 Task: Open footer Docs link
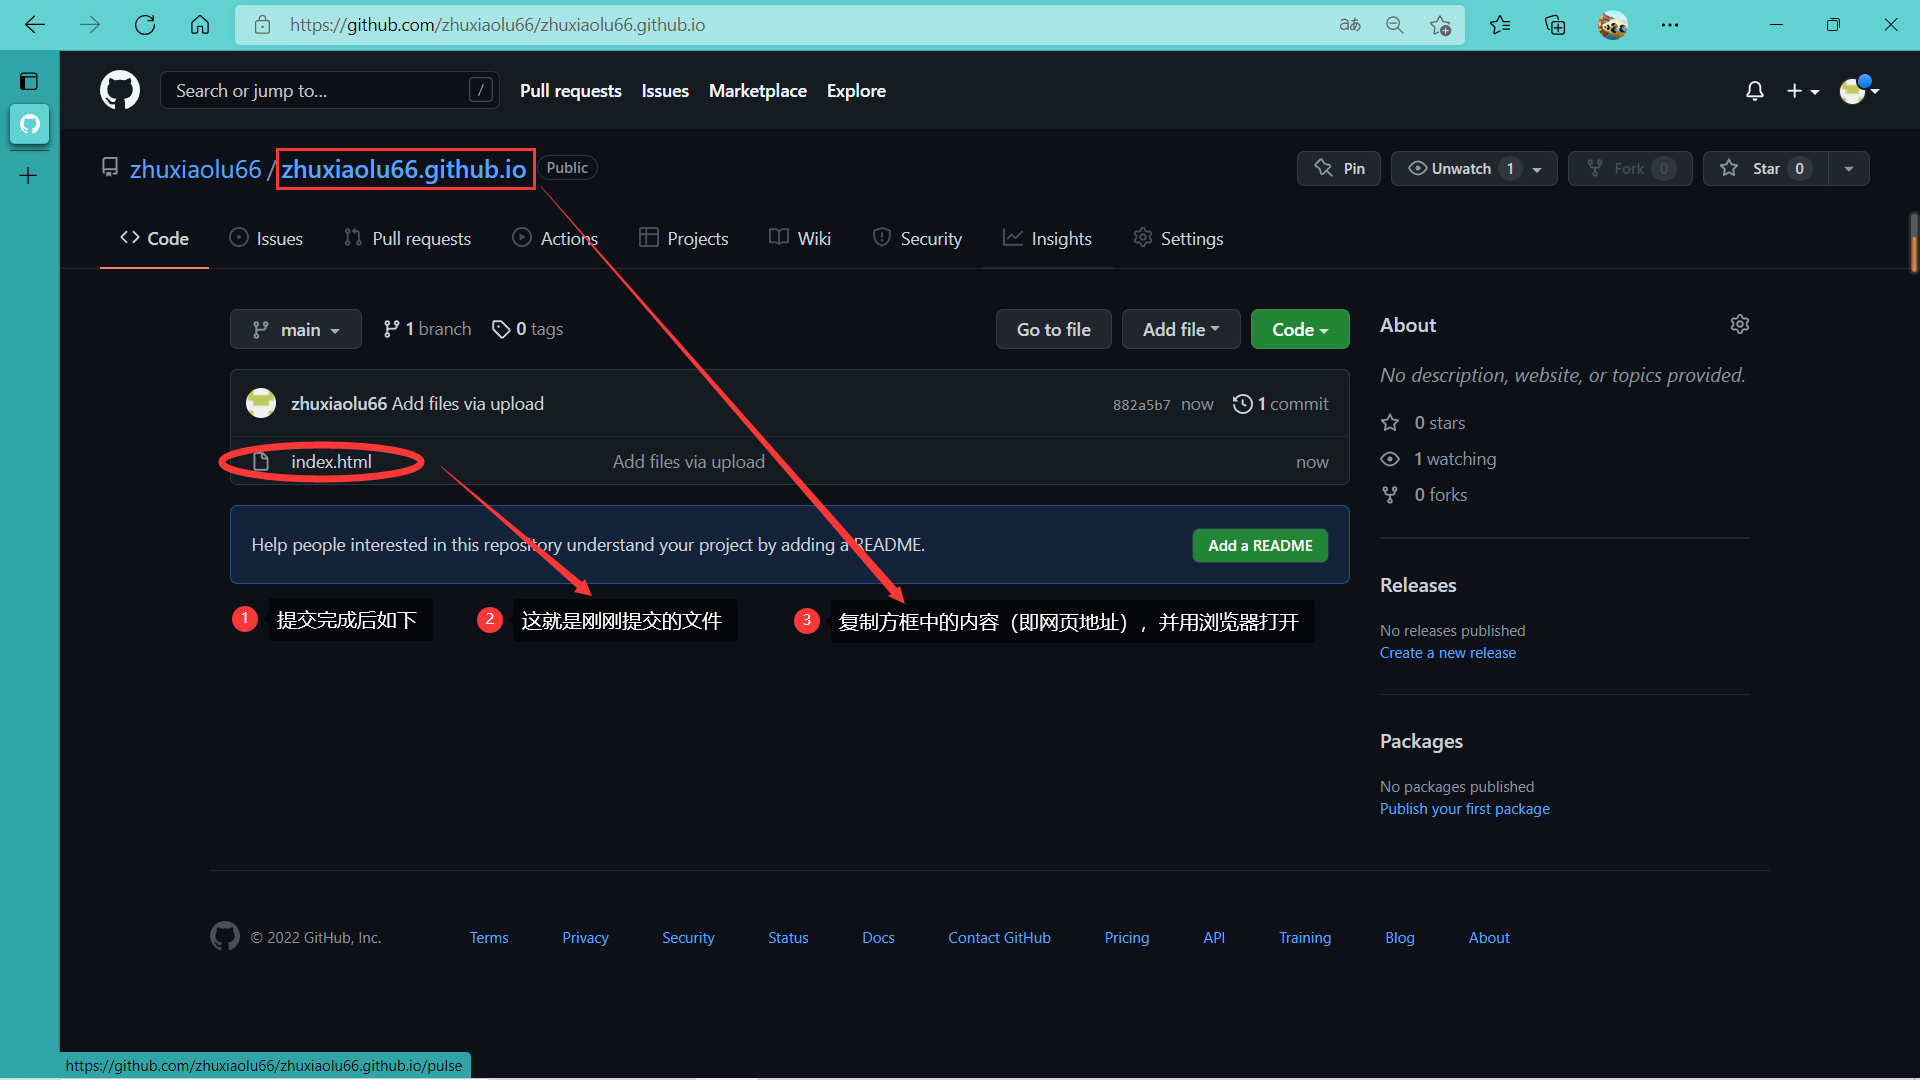[878, 938]
